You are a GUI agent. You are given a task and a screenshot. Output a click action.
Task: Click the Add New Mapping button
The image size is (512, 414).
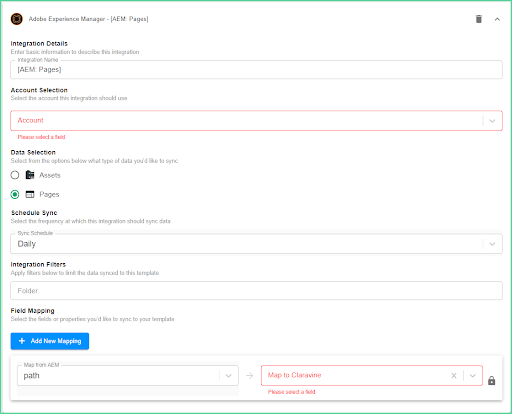pyautogui.click(x=50, y=341)
